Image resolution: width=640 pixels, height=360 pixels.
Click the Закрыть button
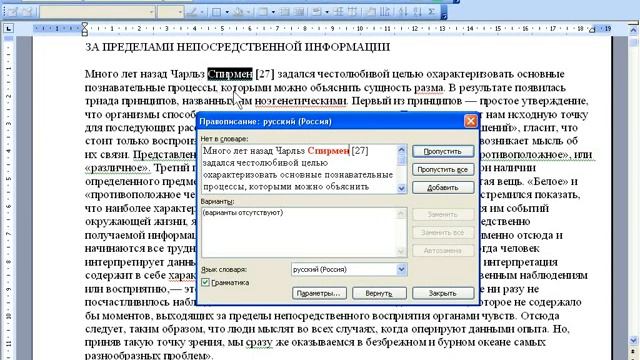[443, 293]
